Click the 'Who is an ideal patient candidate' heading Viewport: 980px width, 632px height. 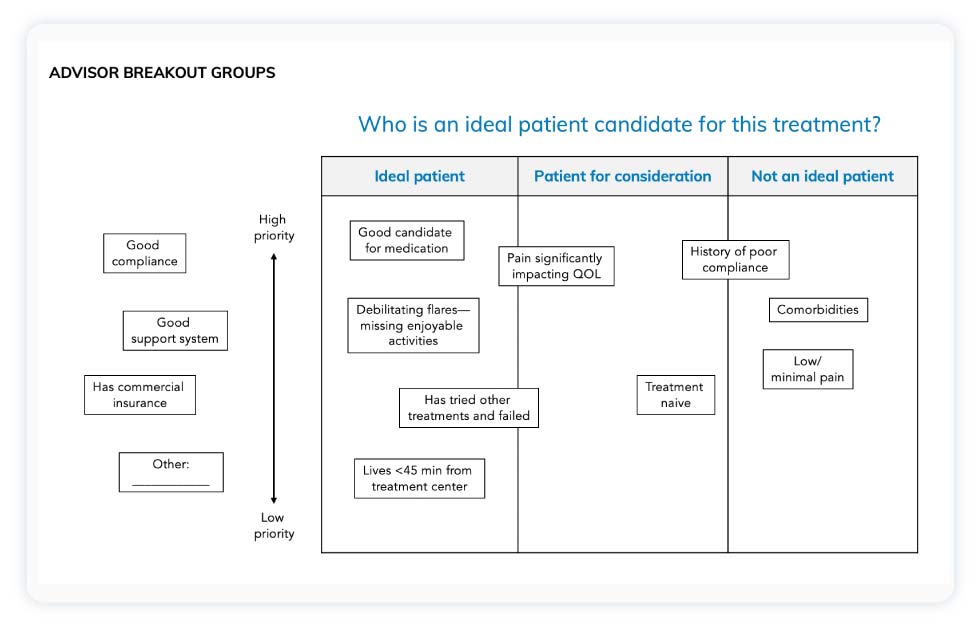click(x=619, y=125)
